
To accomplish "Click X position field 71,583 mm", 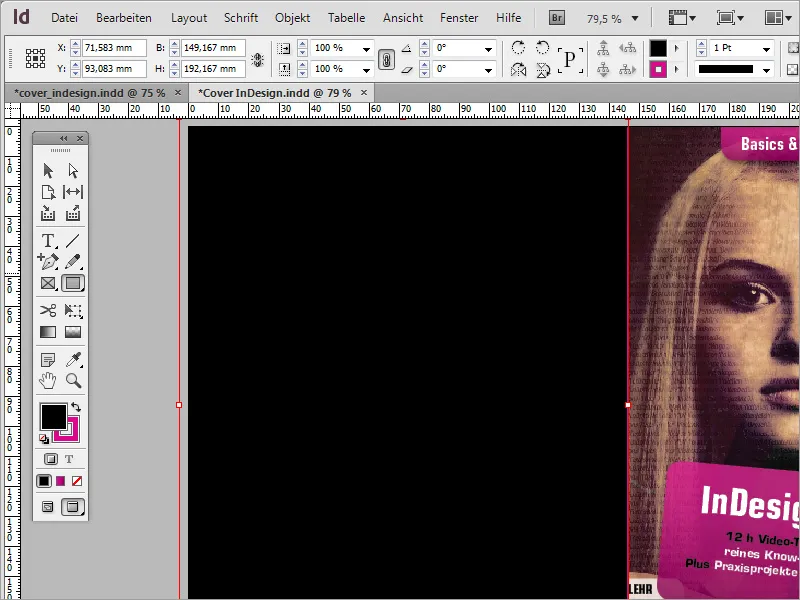I will point(114,48).
